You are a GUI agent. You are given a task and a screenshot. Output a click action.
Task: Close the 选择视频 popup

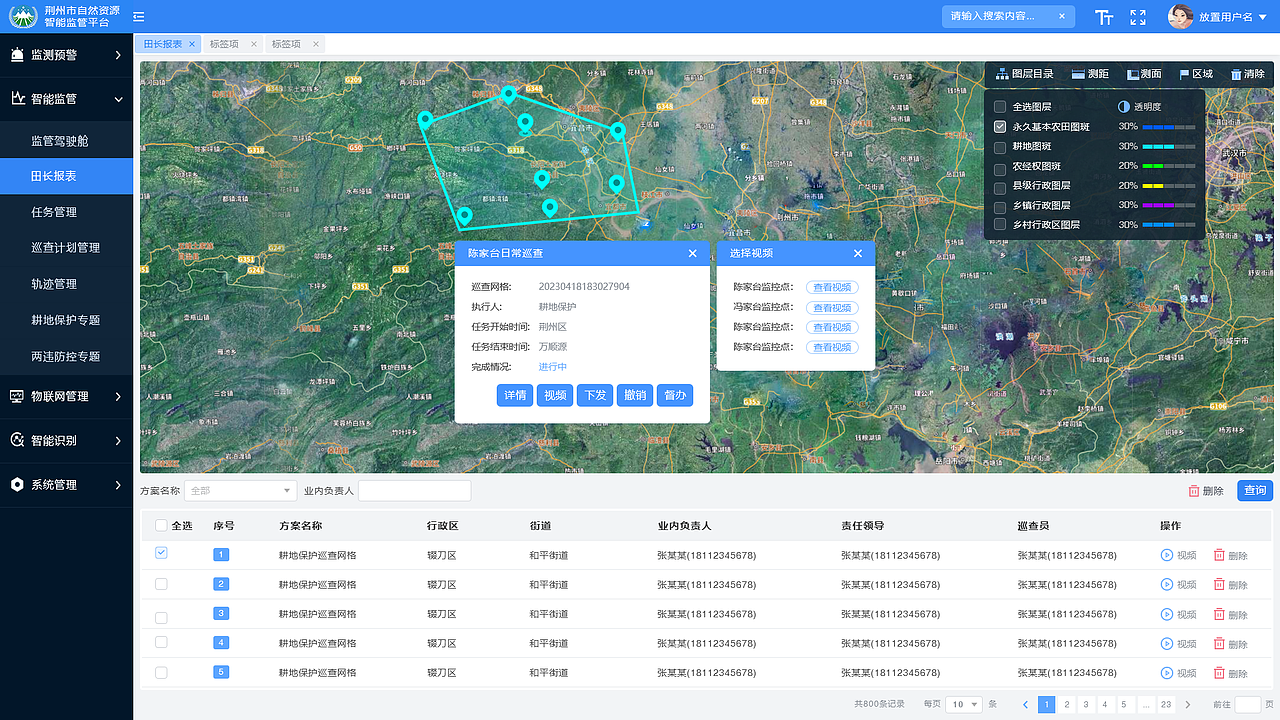pyautogui.click(x=857, y=253)
